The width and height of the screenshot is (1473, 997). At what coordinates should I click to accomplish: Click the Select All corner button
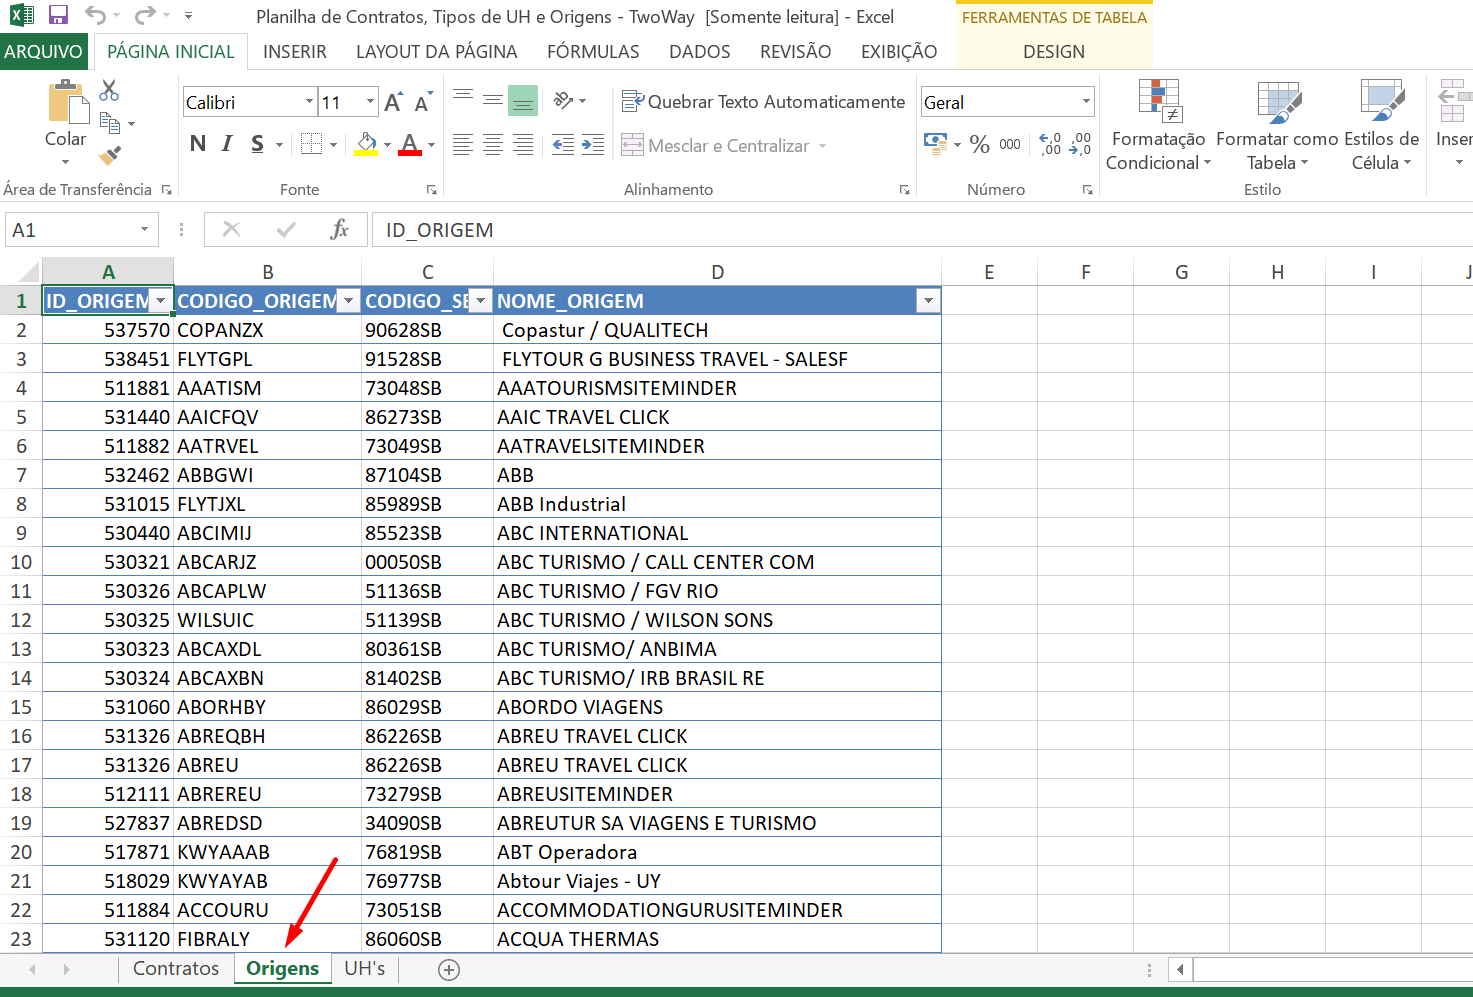(21, 272)
